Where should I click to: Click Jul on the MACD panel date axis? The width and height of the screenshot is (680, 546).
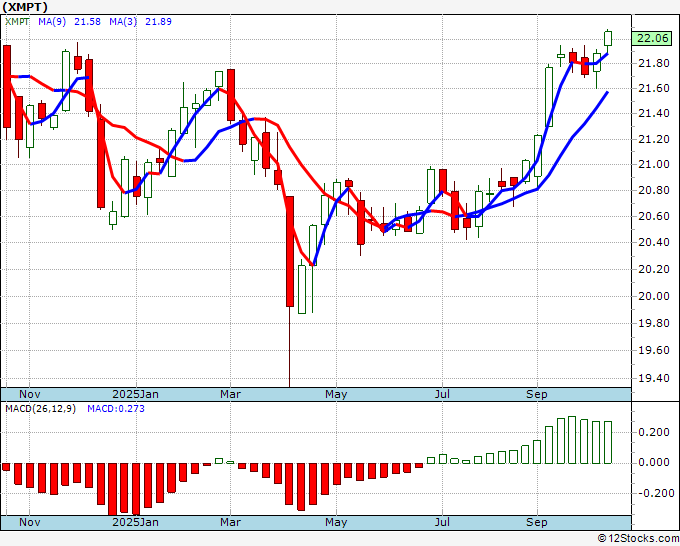coord(442,522)
